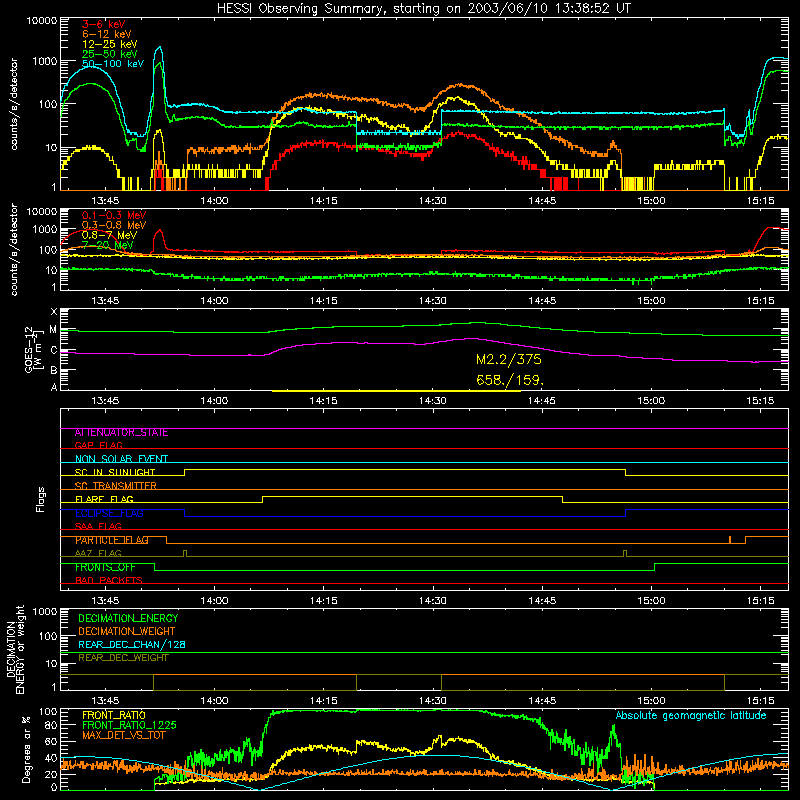The image size is (800, 800).
Task: Select the "FRONTS_OFF" flag label
Action: [x=105, y=567]
